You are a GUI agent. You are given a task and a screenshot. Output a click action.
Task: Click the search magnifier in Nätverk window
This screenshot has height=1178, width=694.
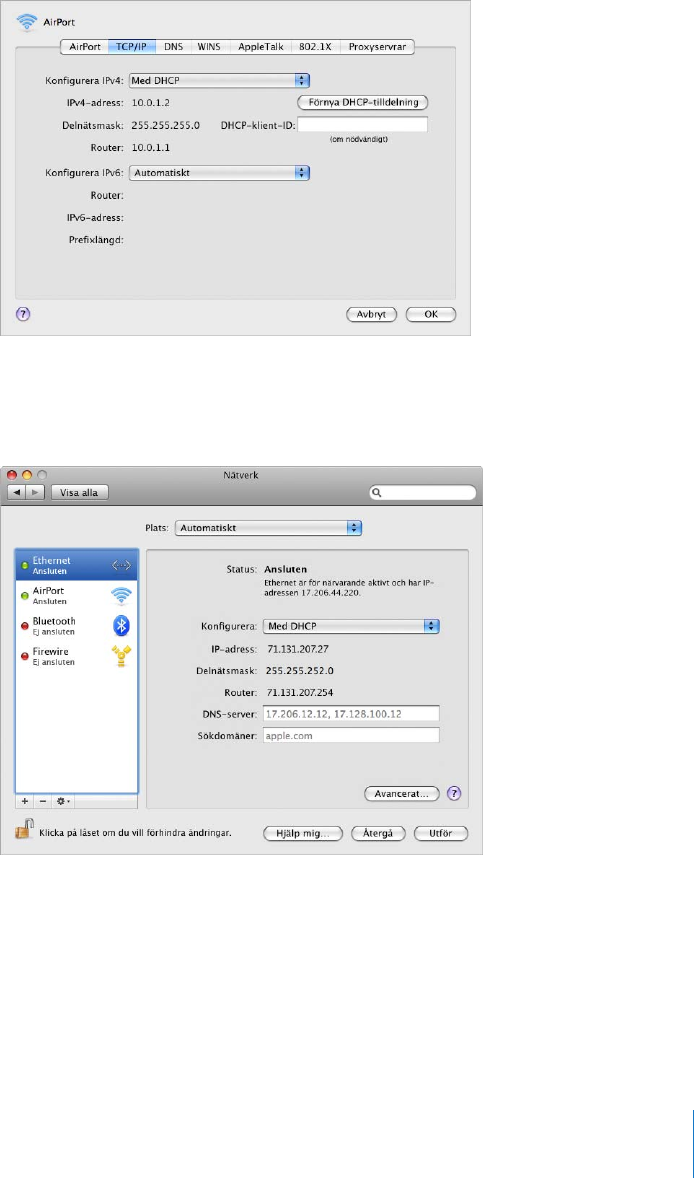click(x=378, y=493)
